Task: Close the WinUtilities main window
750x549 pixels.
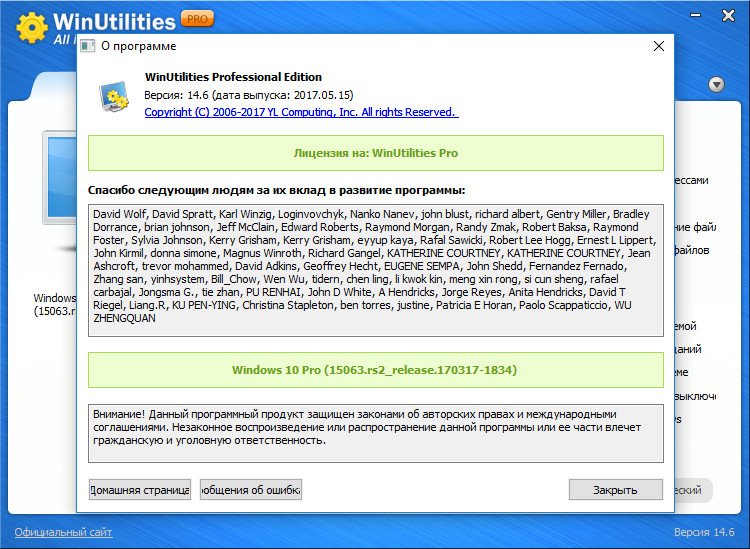Action: point(728,16)
